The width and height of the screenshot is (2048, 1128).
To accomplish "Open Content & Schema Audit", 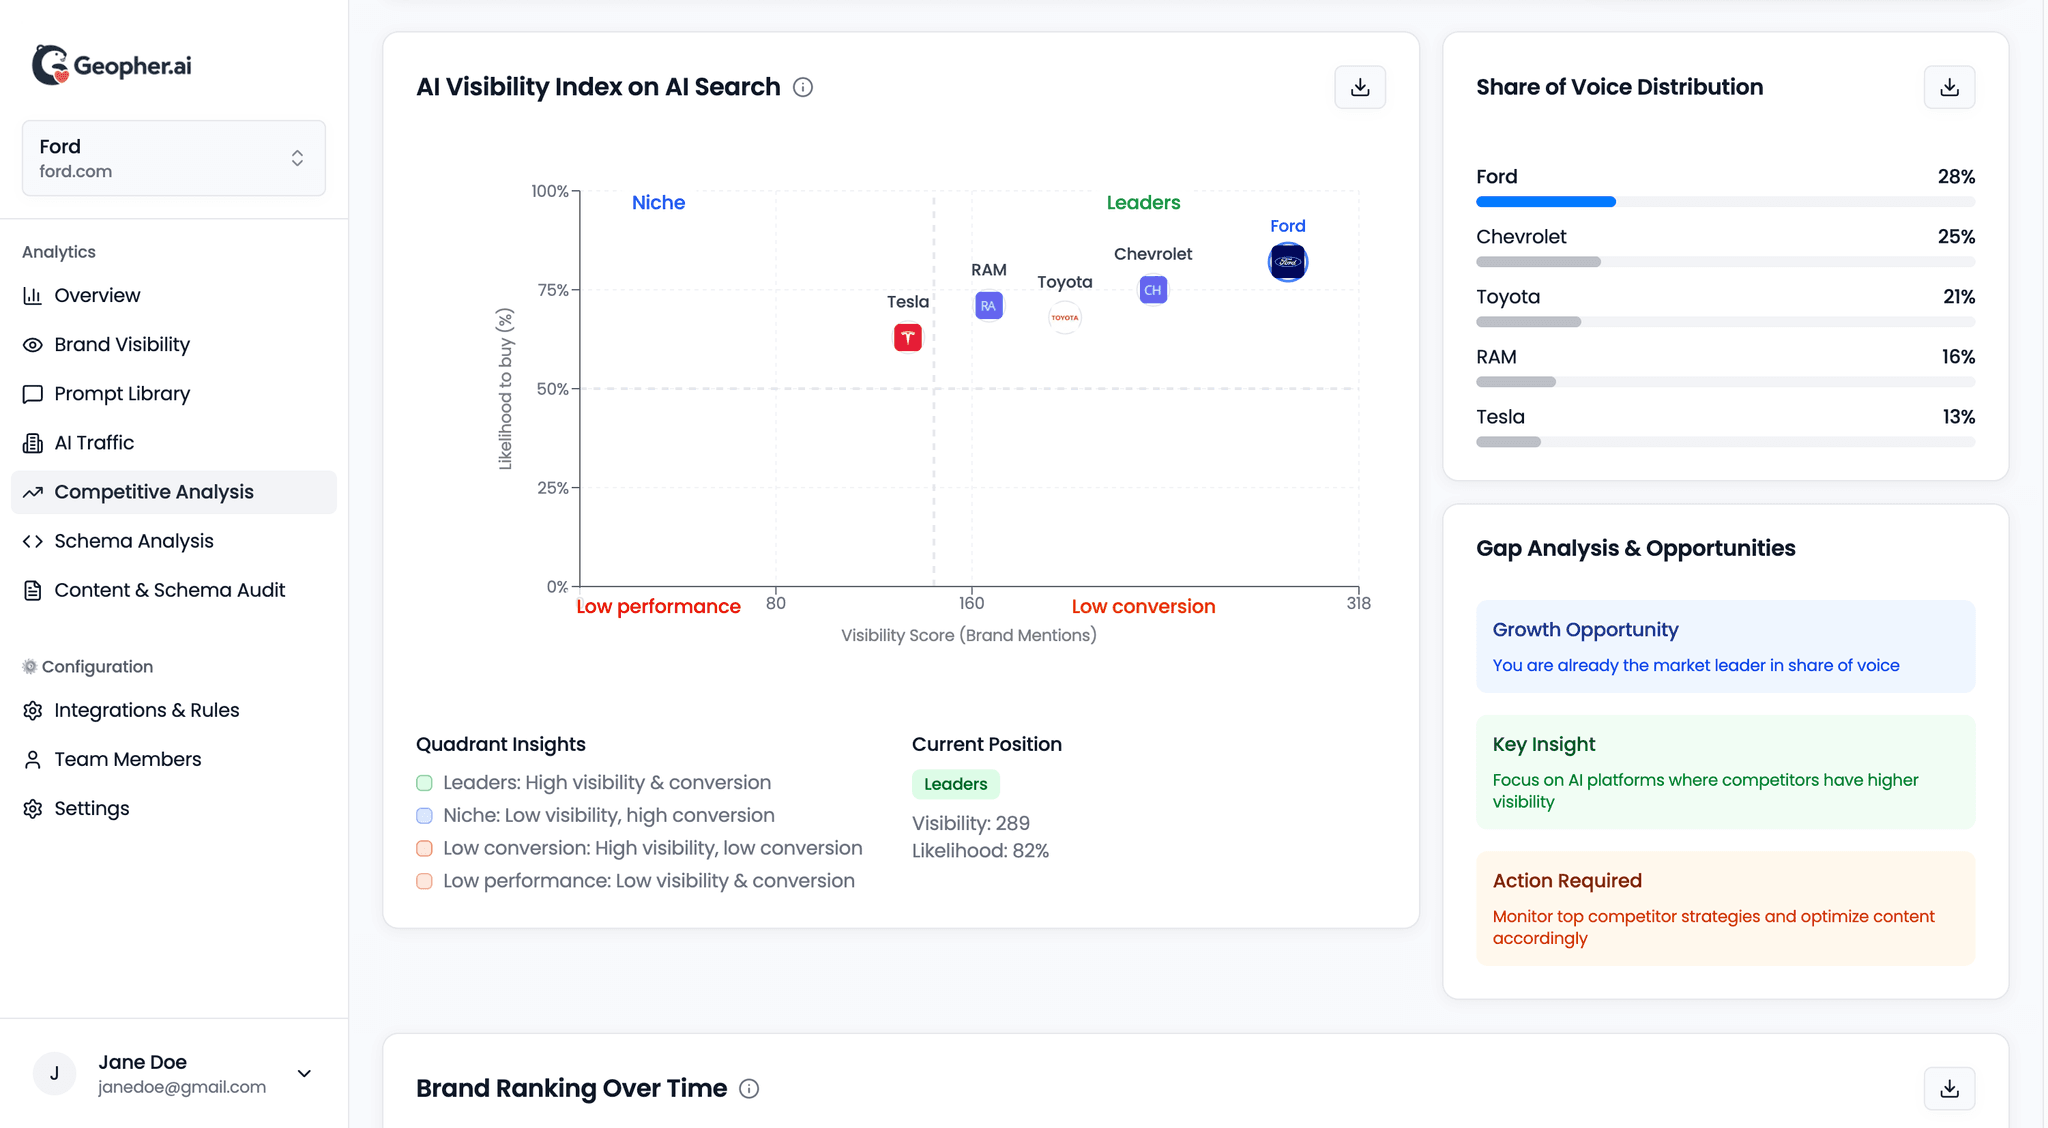I will (x=170, y=590).
